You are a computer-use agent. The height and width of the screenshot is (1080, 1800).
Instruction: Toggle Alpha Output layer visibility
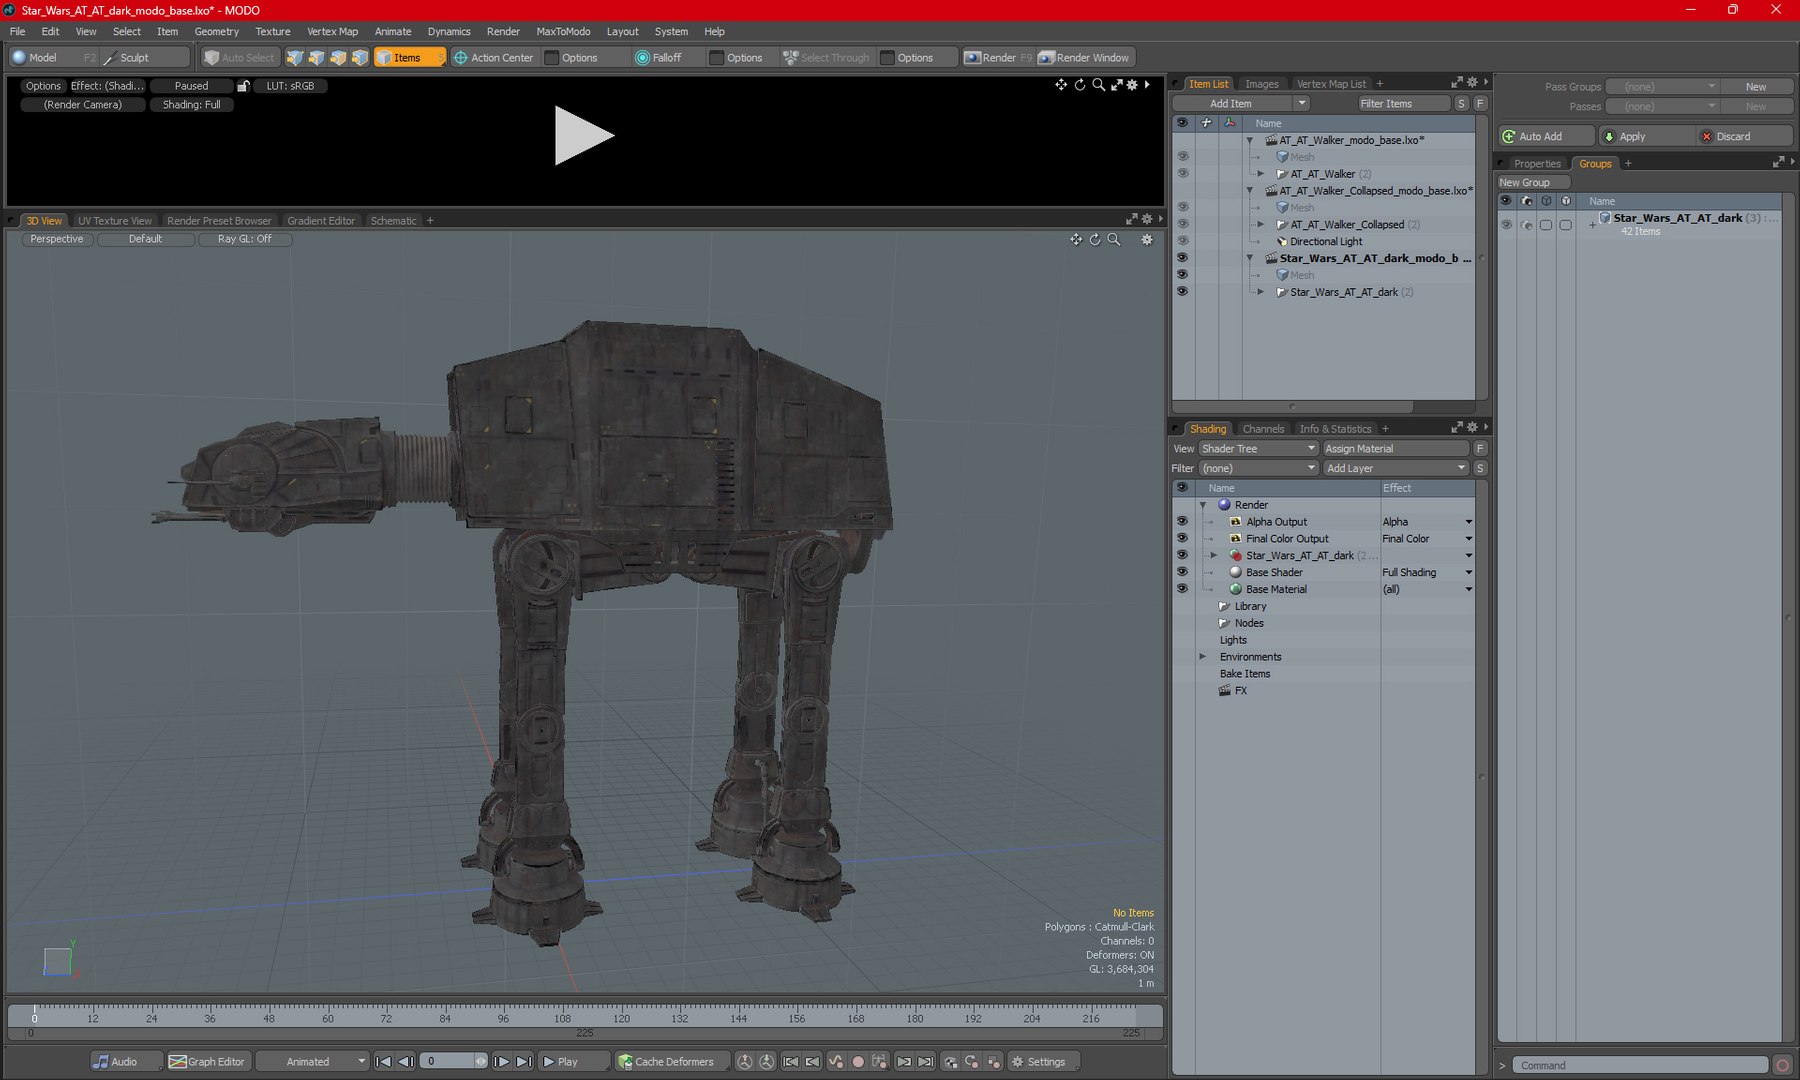(x=1182, y=522)
